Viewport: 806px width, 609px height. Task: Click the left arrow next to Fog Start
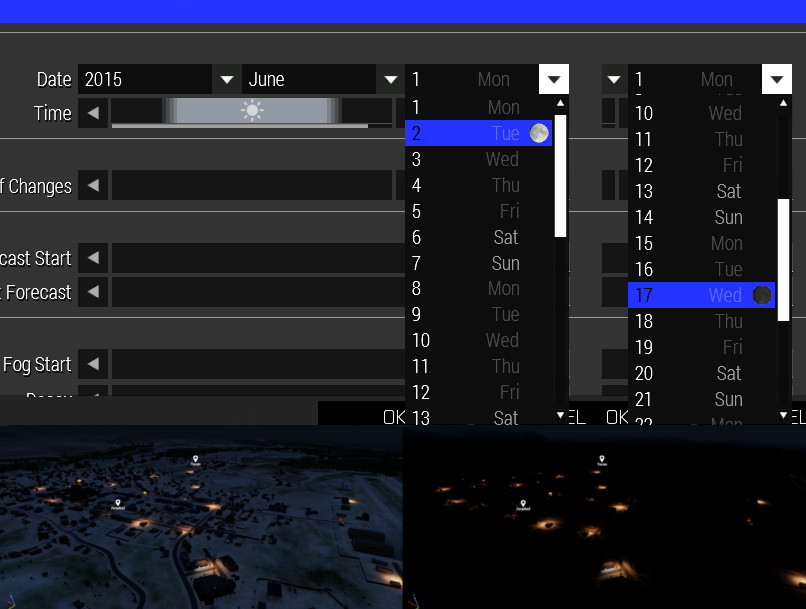(93, 364)
